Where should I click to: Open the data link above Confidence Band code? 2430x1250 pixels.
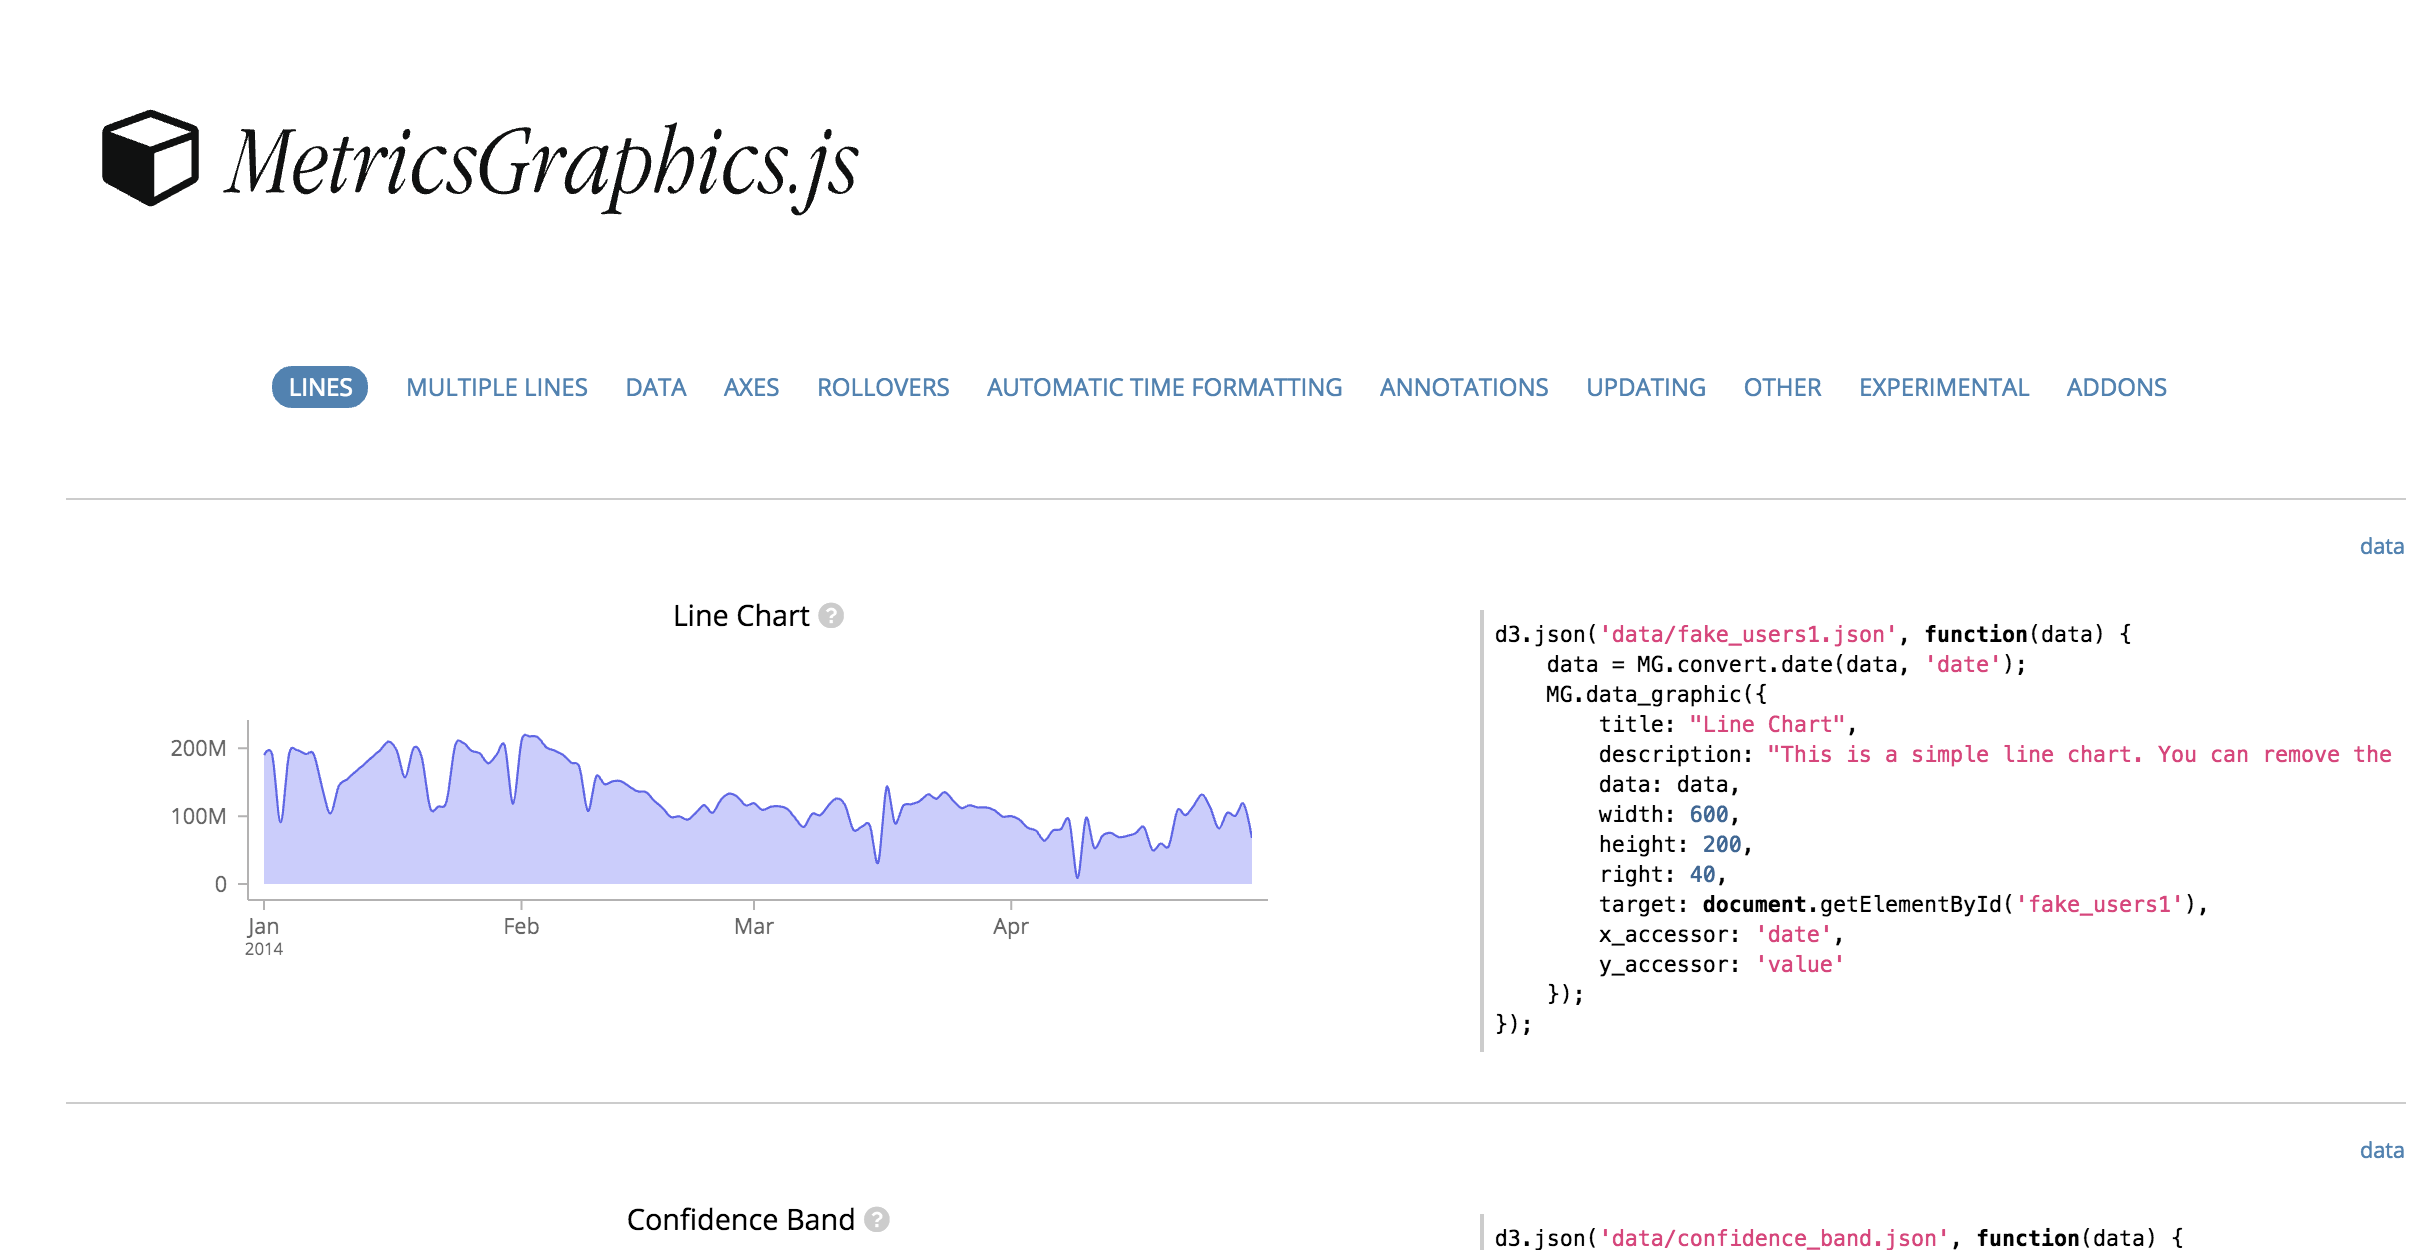tap(2381, 1150)
